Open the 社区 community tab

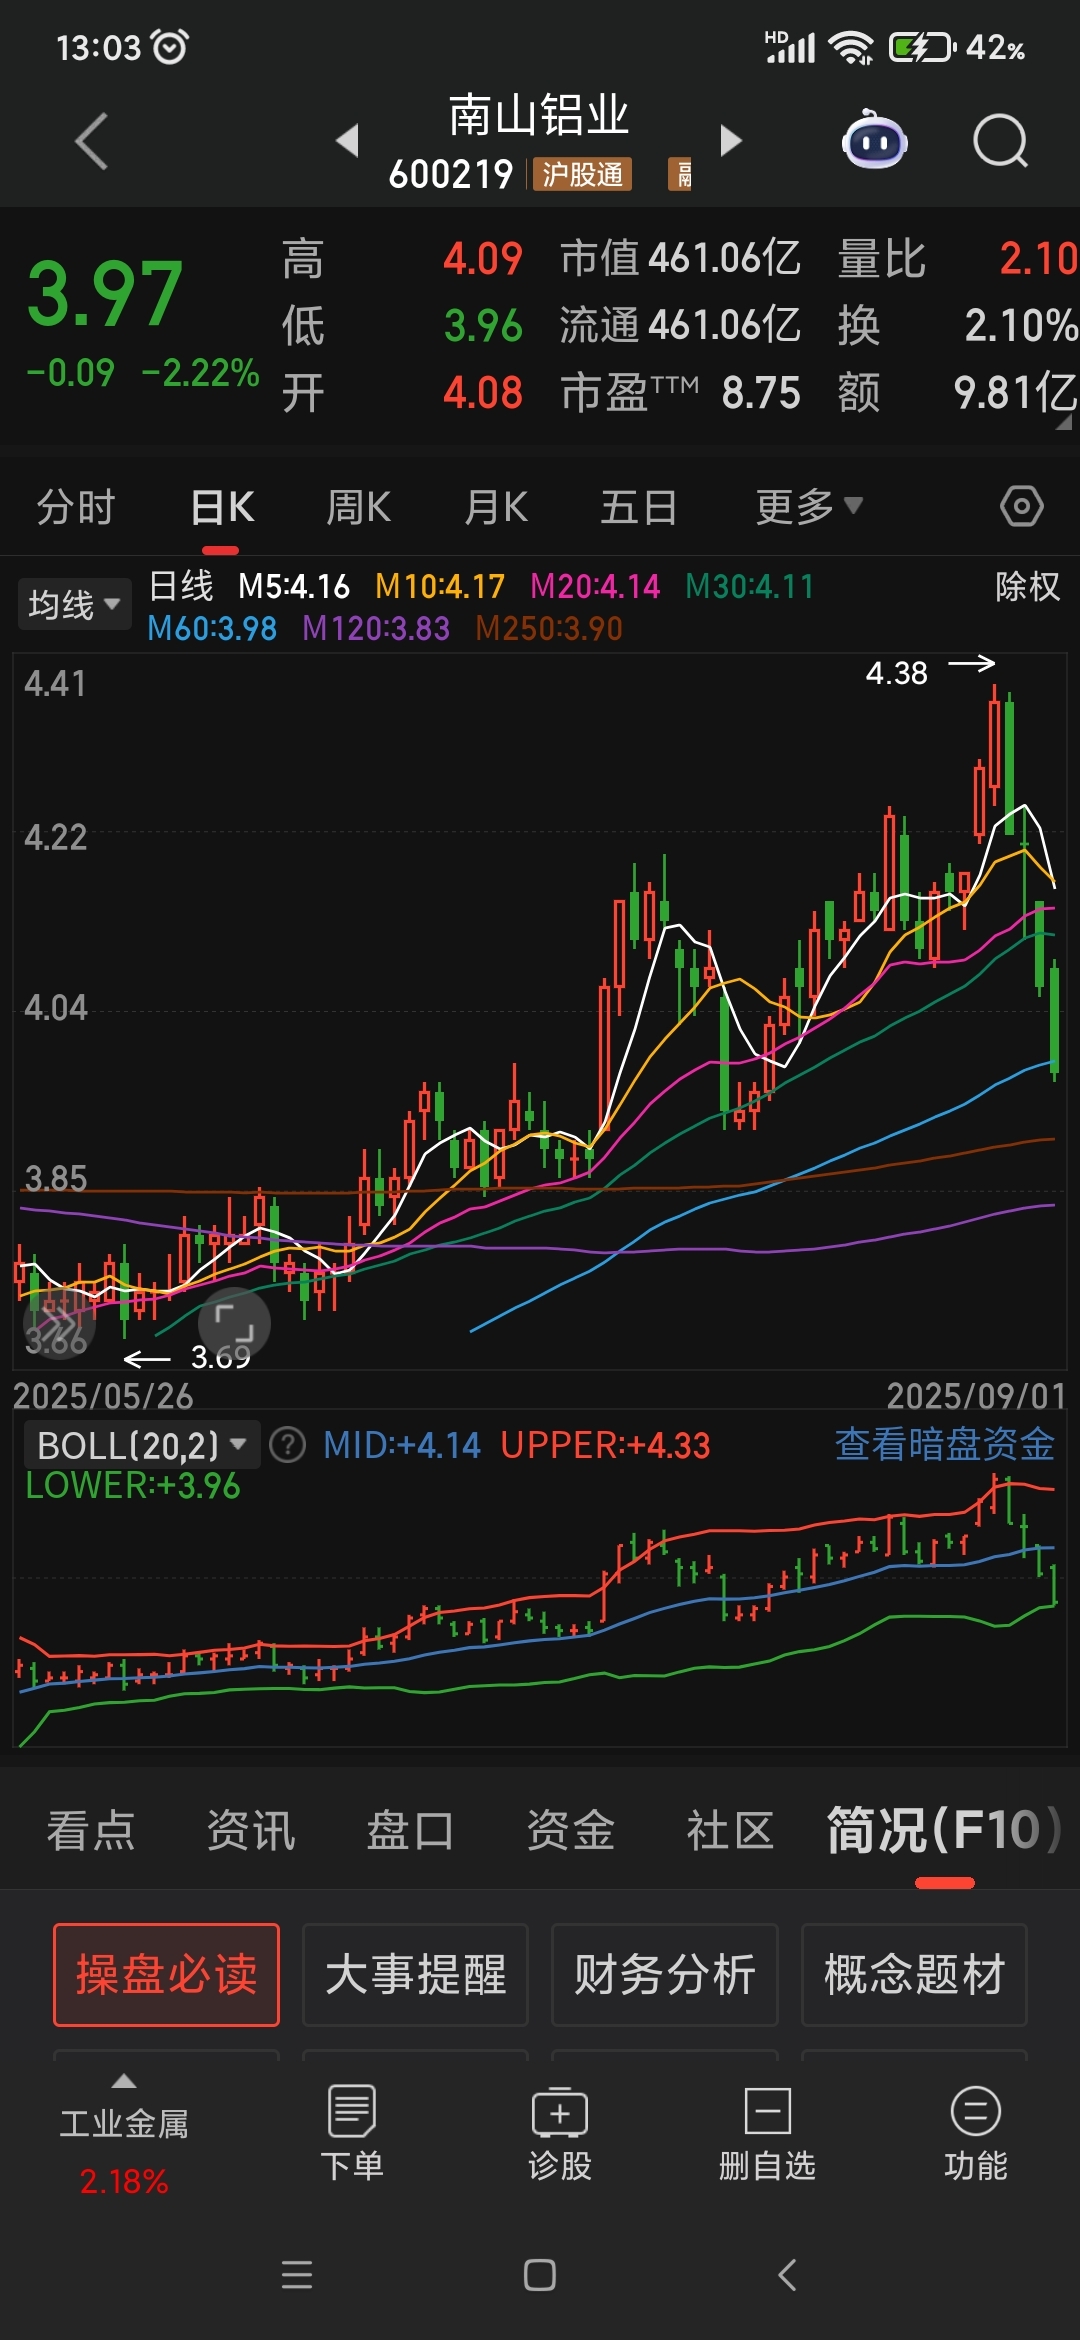pos(730,1830)
